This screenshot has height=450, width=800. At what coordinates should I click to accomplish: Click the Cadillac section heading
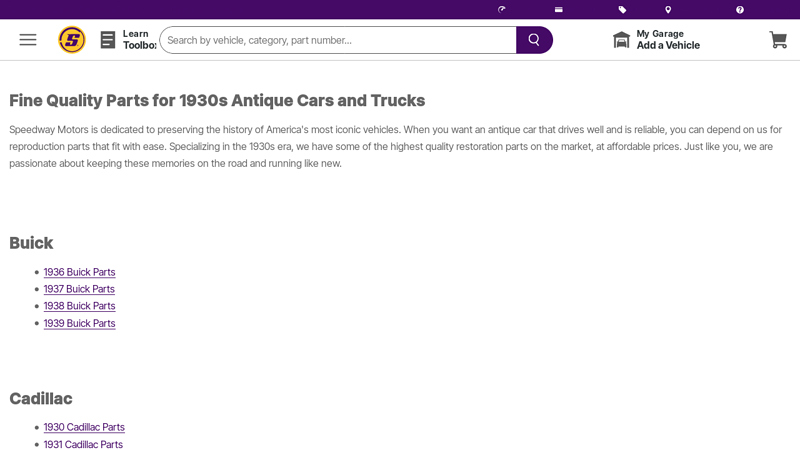click(x=41, y=398)
